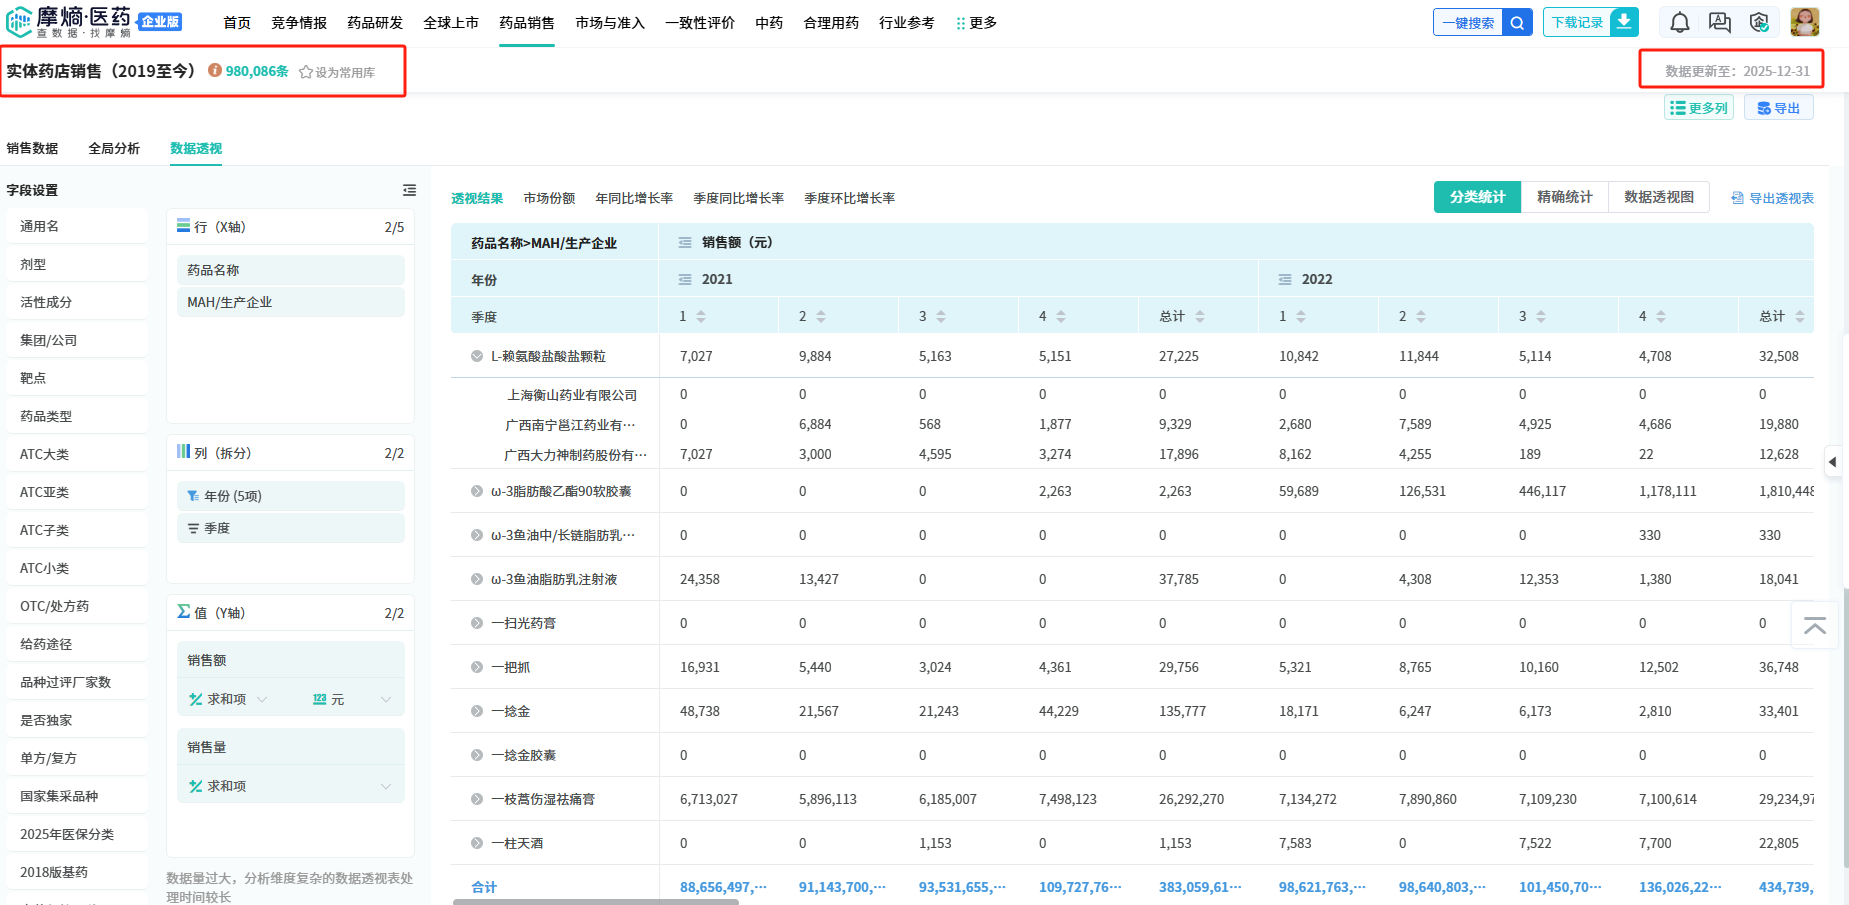Open the 元 unit dropdown under 销售额
1849x905 pixels.
(x=385, y=699)
